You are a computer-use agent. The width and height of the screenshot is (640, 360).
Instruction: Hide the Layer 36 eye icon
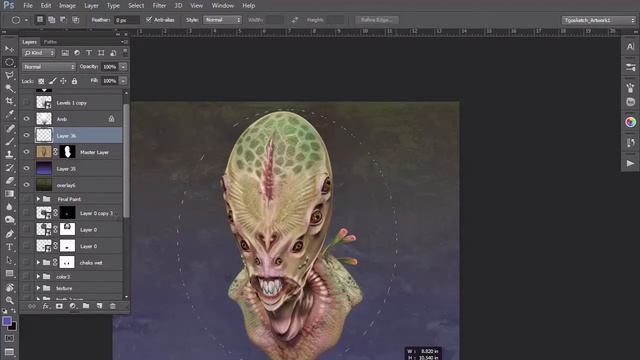[x=27, y=135]
